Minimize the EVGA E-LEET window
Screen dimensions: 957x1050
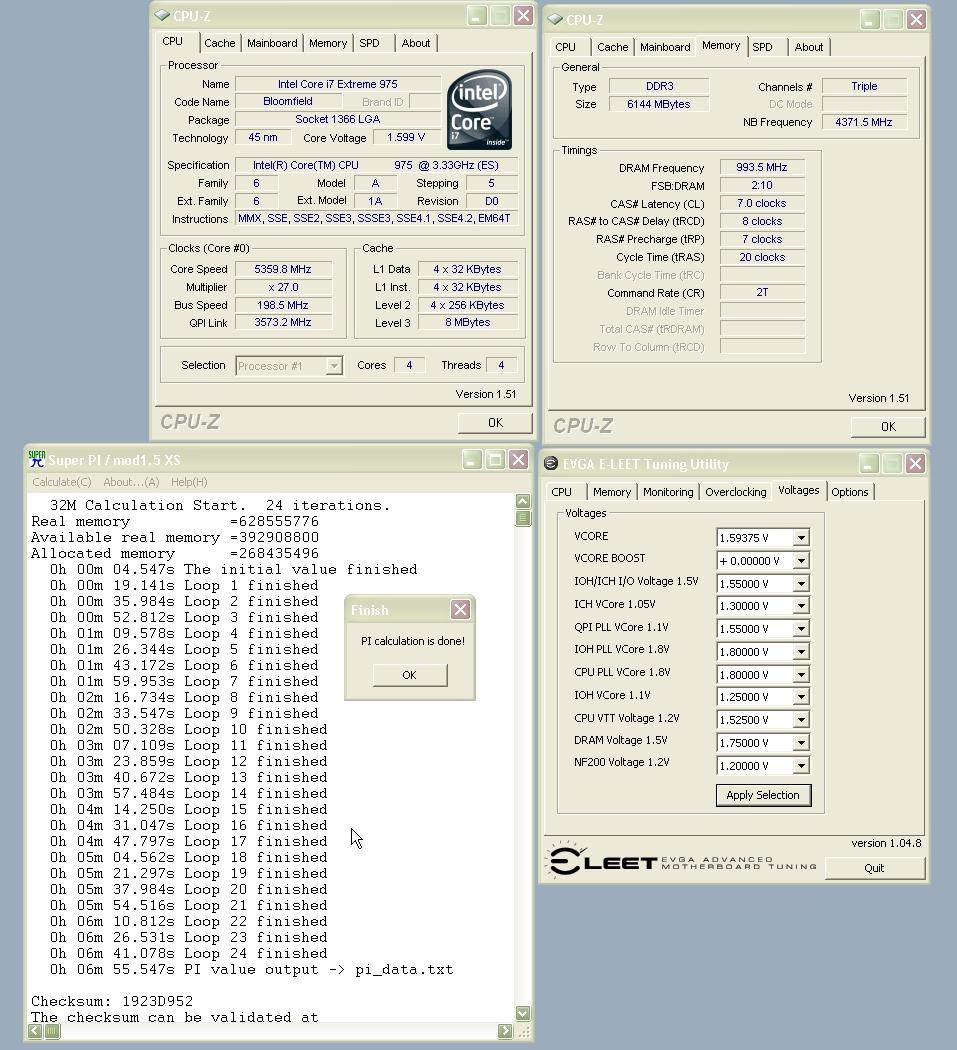click(x=869, y=463)
